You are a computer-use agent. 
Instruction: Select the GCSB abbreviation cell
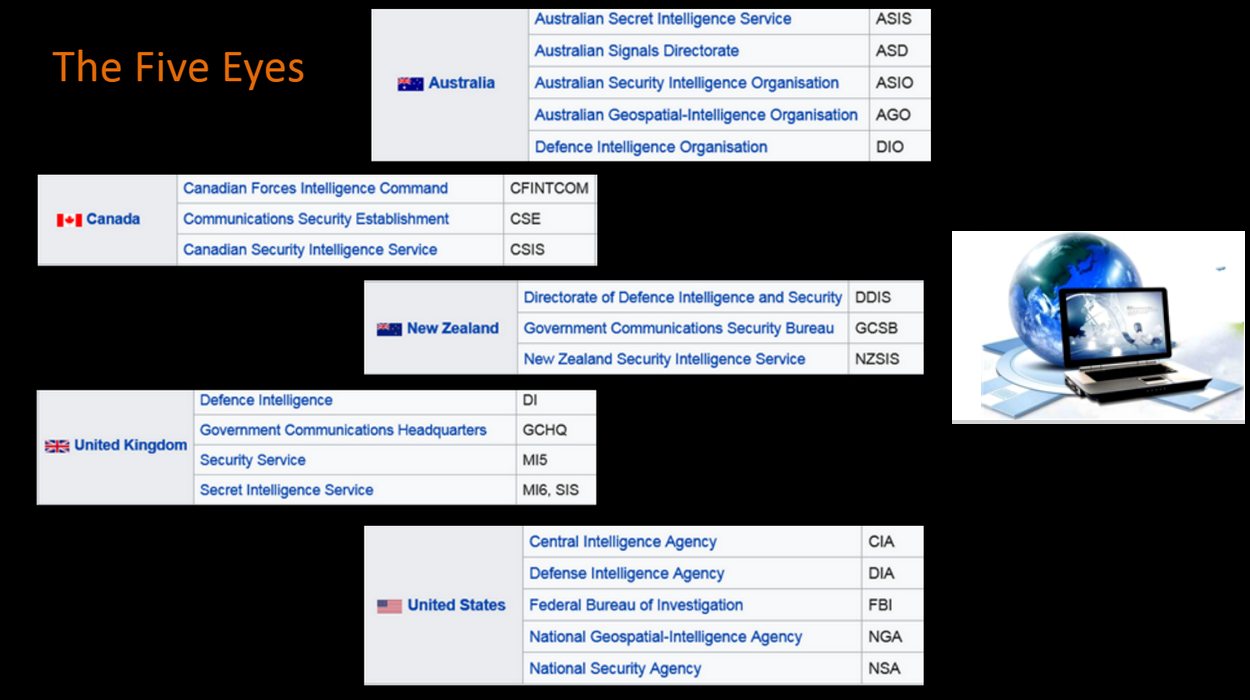click(x=885, y=328)
